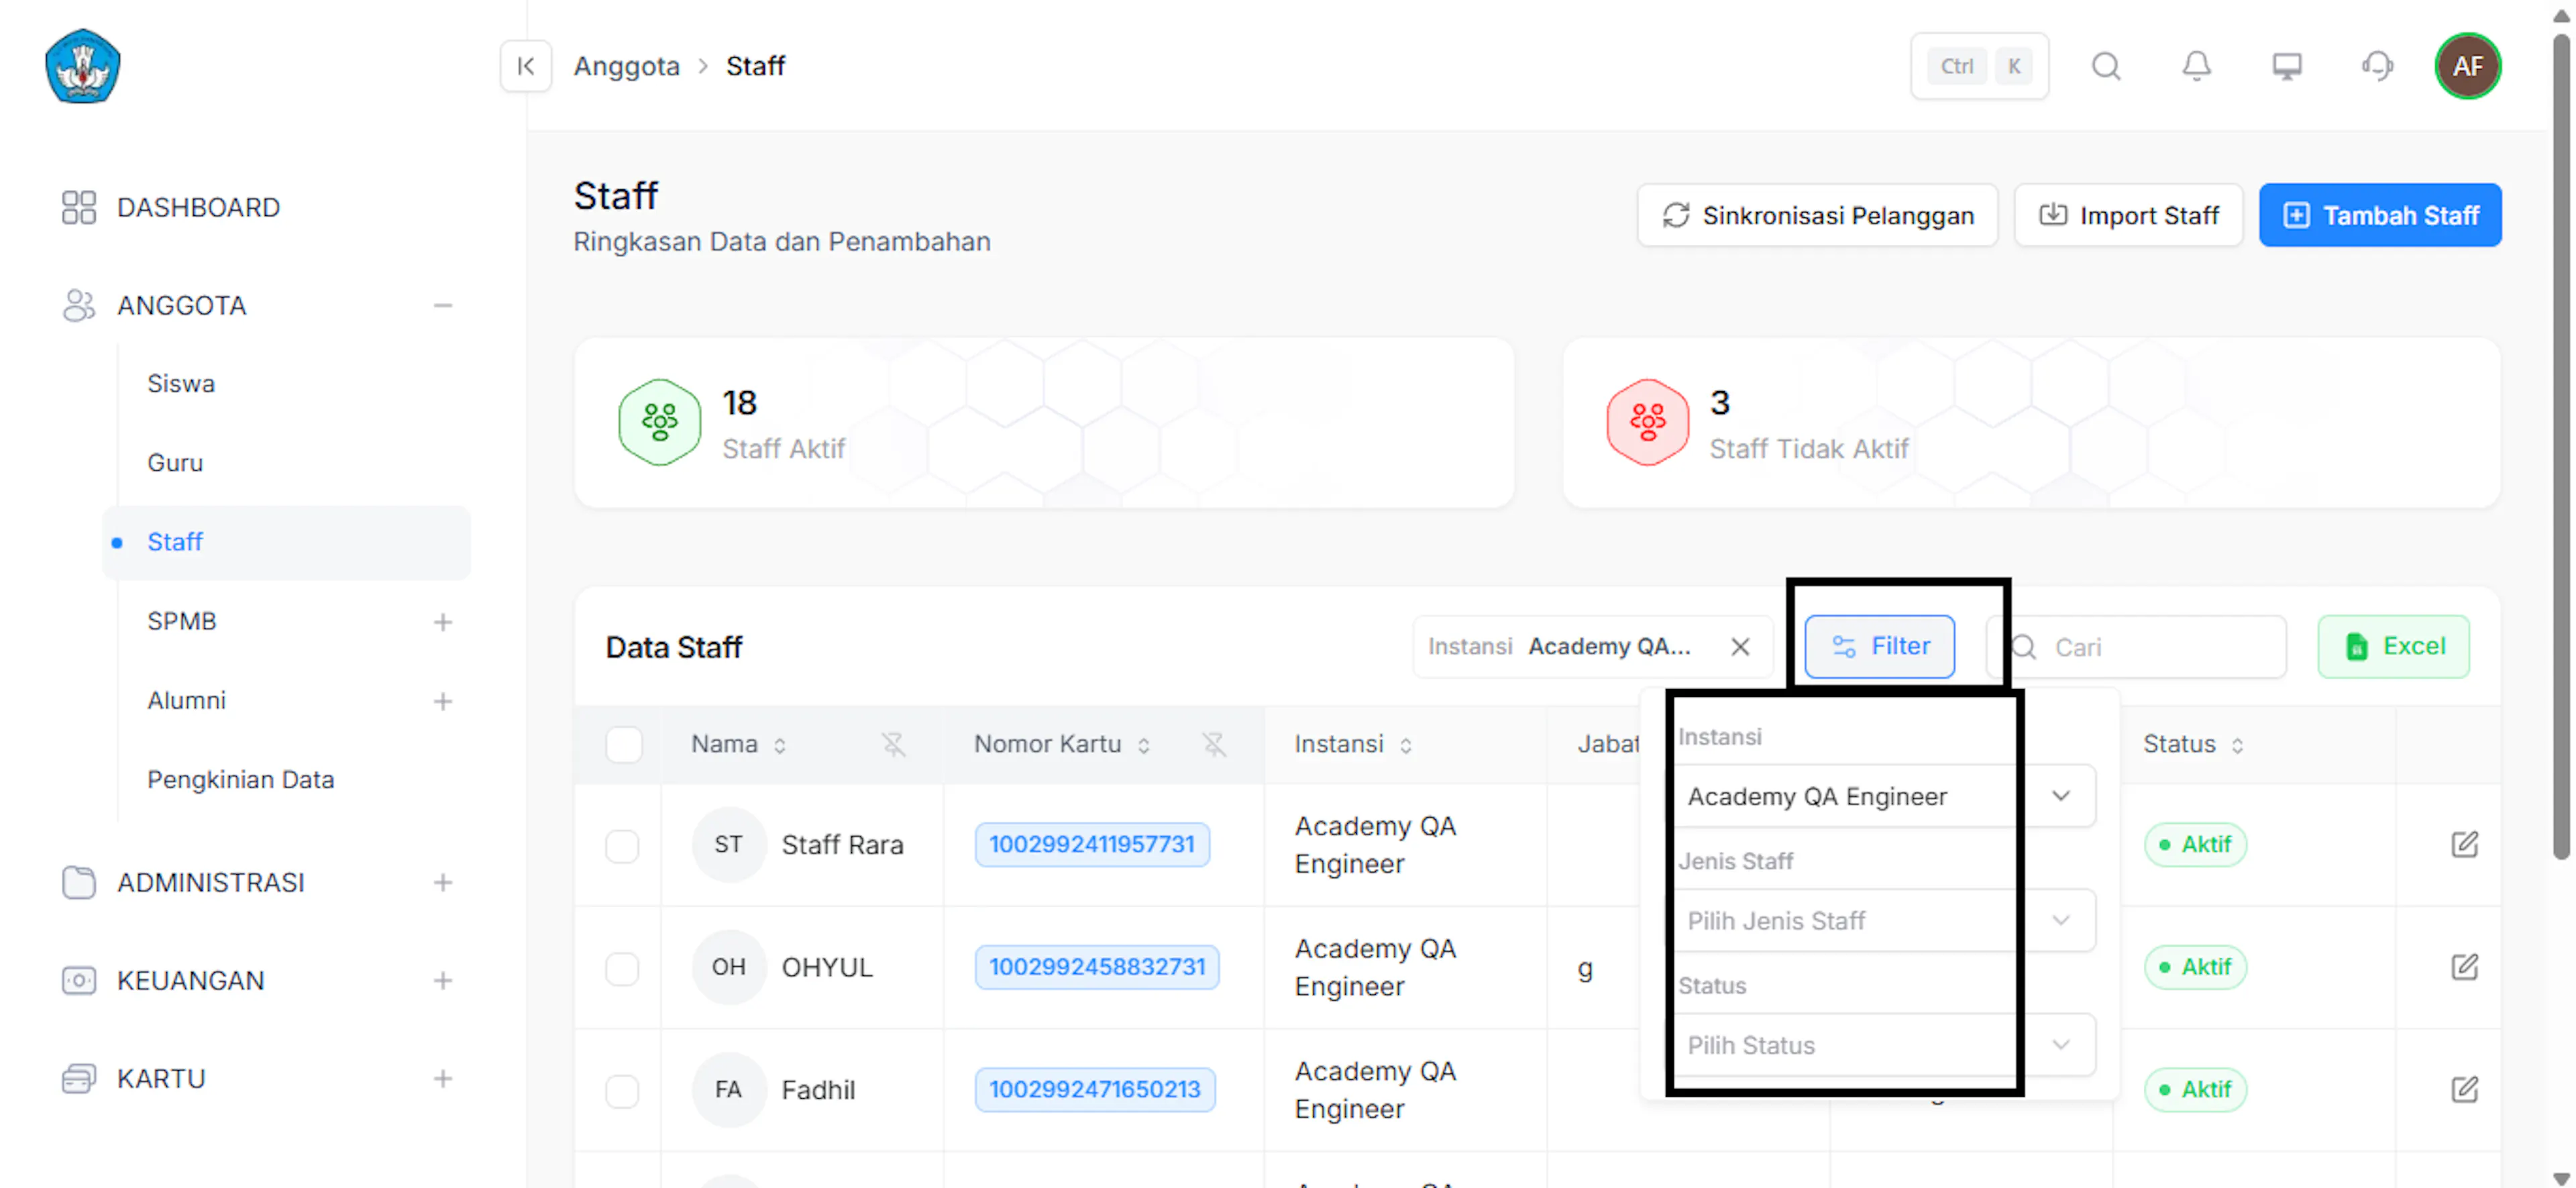Image resolution: width=2576 pixels, height=1188 pixels.
Task: Click the Ctrl K shortcut button
Action: pos(1979,66)
